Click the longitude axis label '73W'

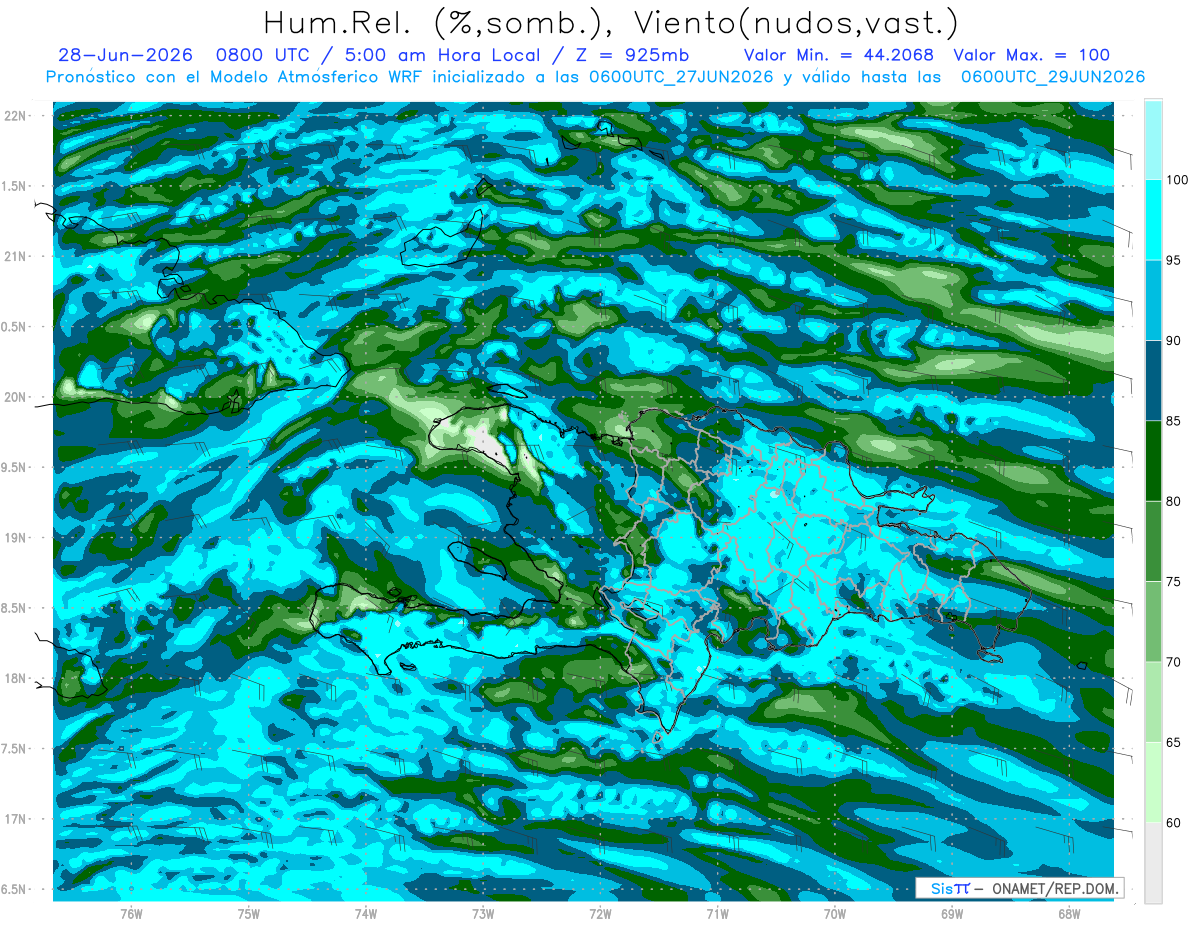[483, 914]
